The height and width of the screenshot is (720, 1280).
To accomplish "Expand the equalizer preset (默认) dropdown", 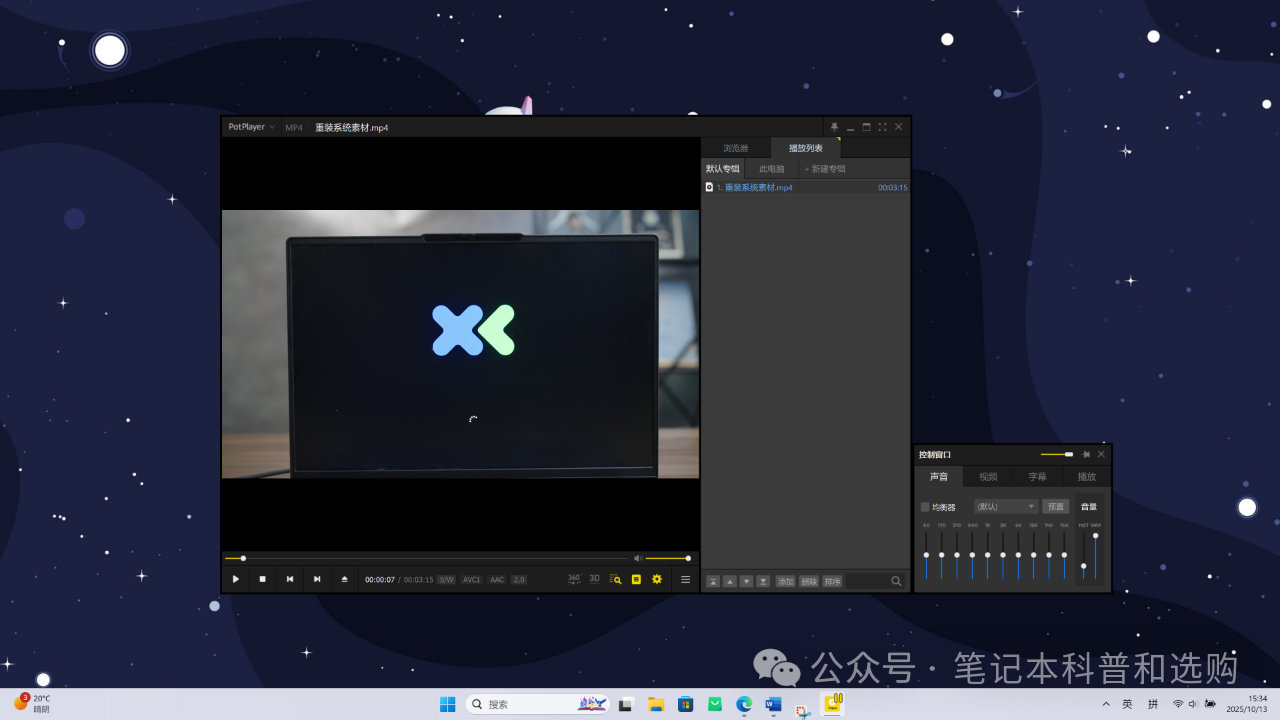I will point(1006,506).
